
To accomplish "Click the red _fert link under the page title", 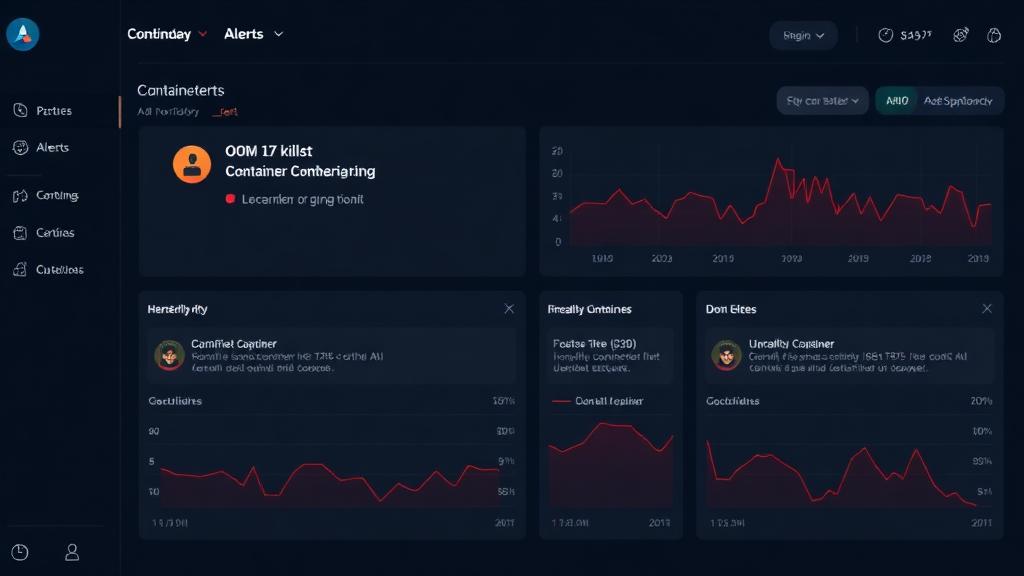I will coord(226,112).
